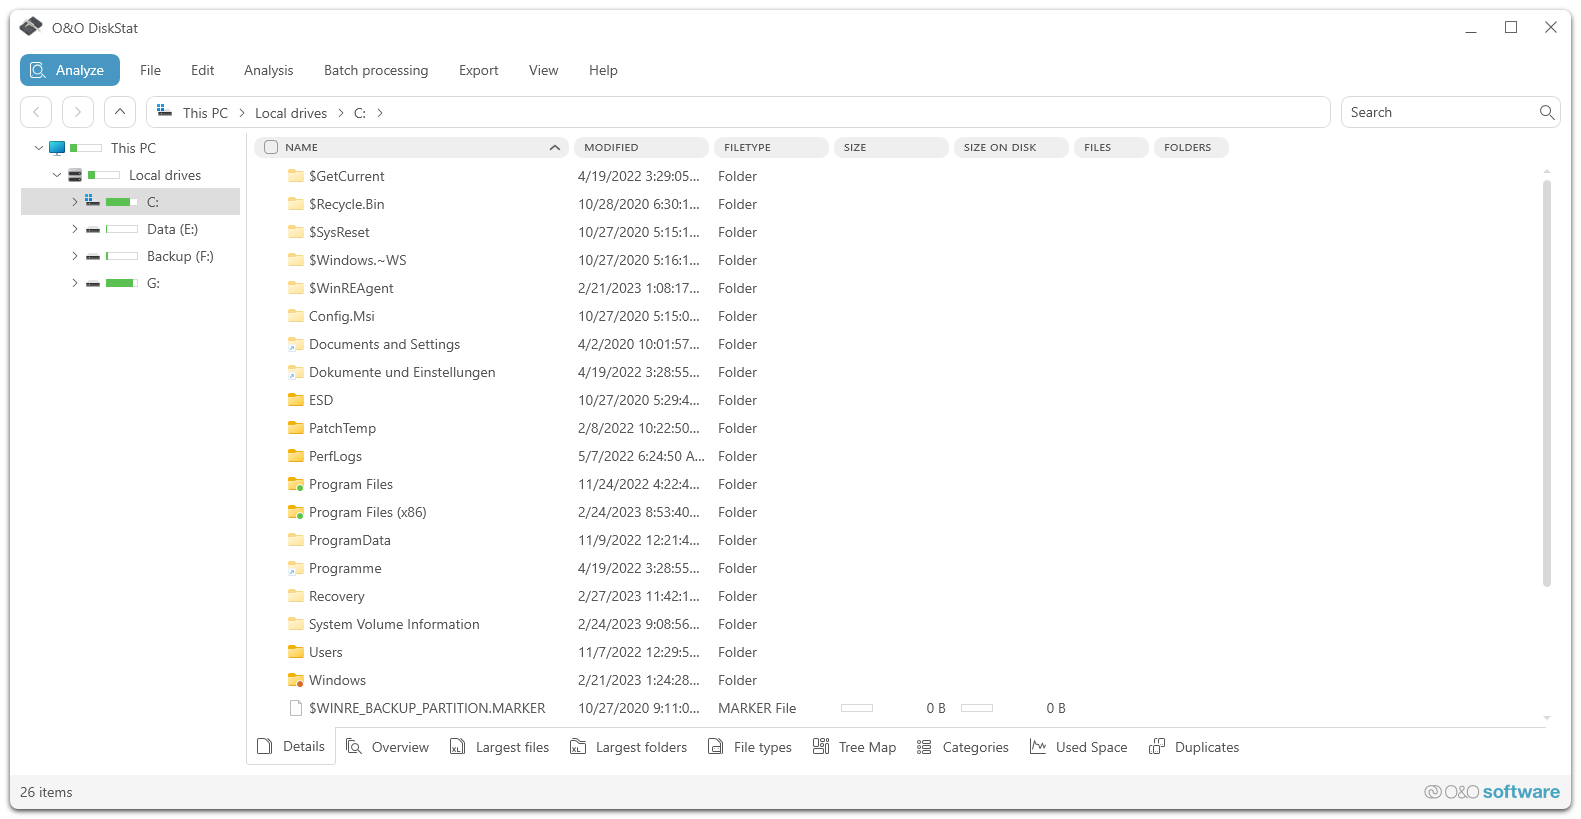This screenshot has height=819, width=1581.
Task: Click the $Recycle.Bin folder icon
Action: [x=296, y=204]
